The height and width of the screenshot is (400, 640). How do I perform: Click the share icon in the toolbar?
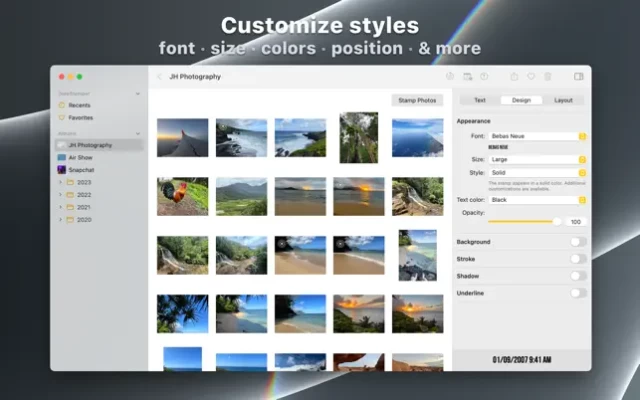click(514, 76)
